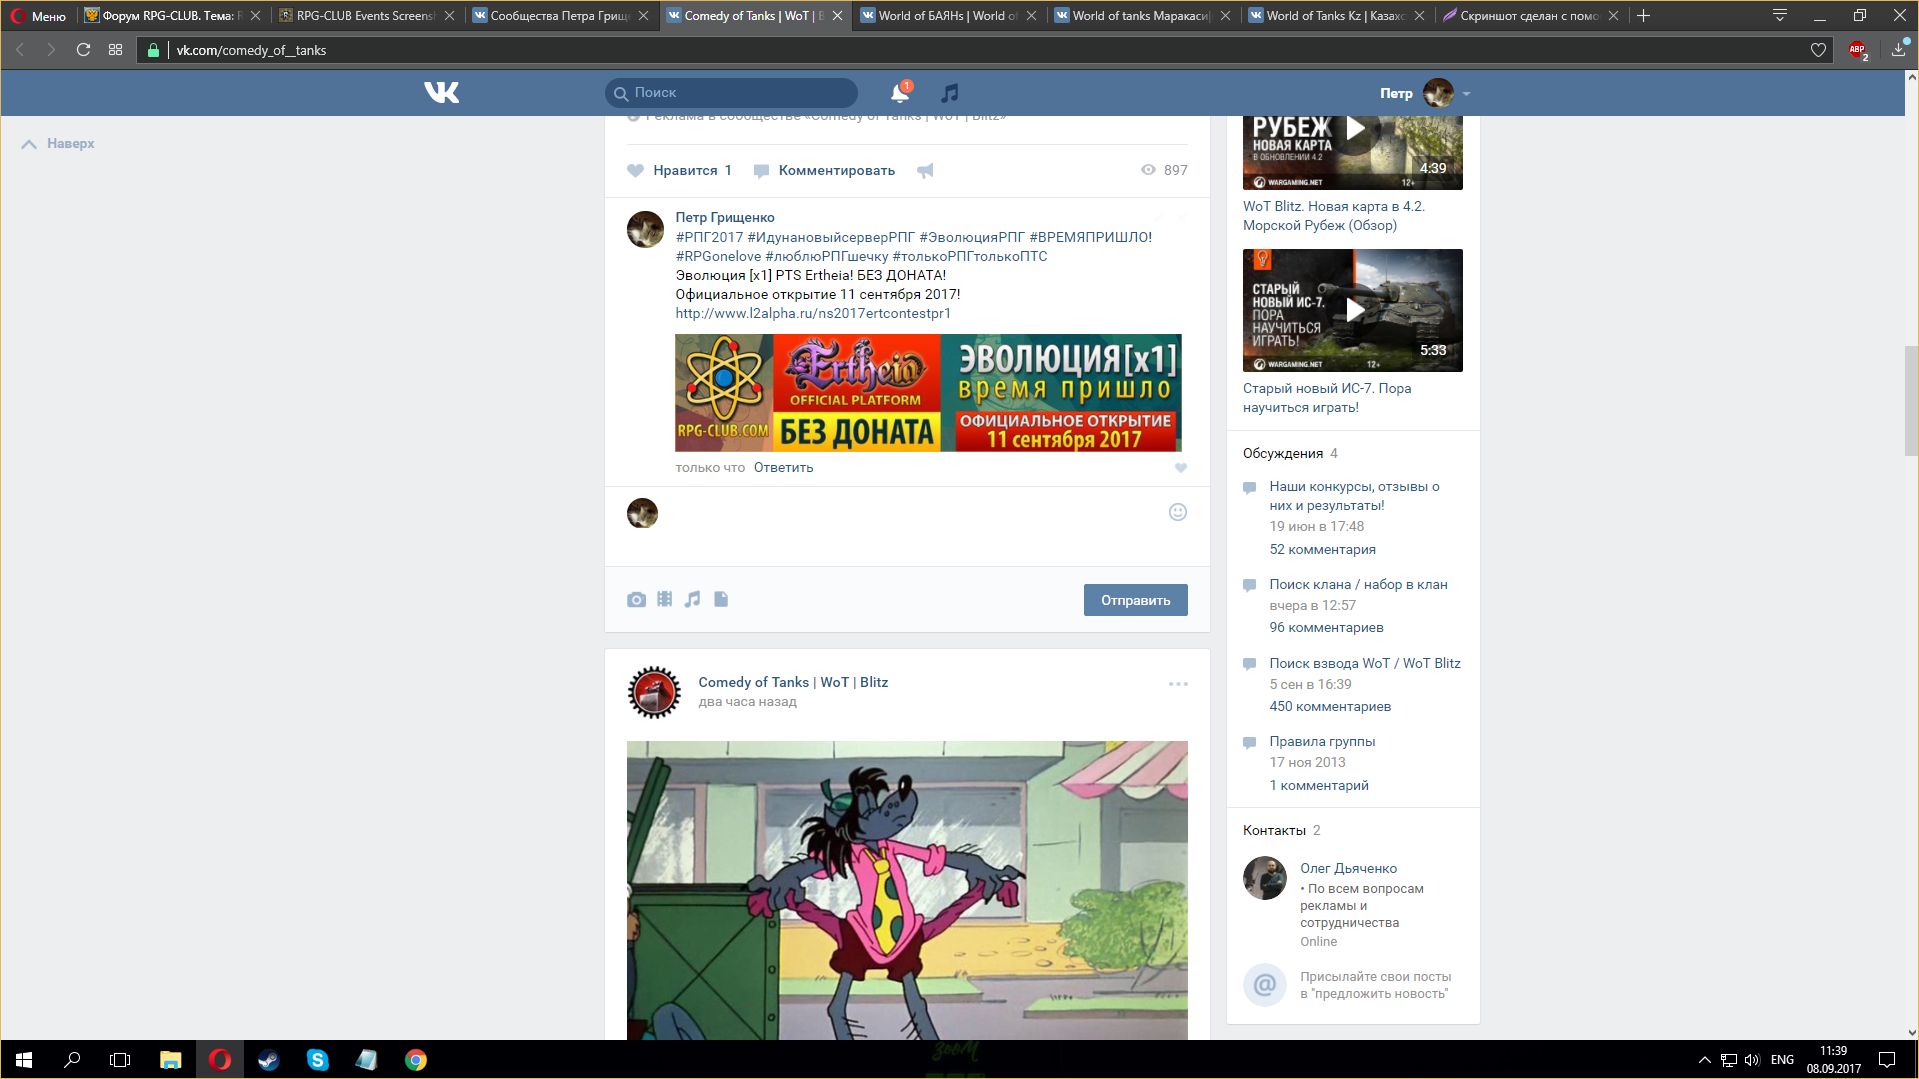Click Нравится on the post
Image resolution: width=1919 pixels, height=1079 pixels.
(679, 170)
